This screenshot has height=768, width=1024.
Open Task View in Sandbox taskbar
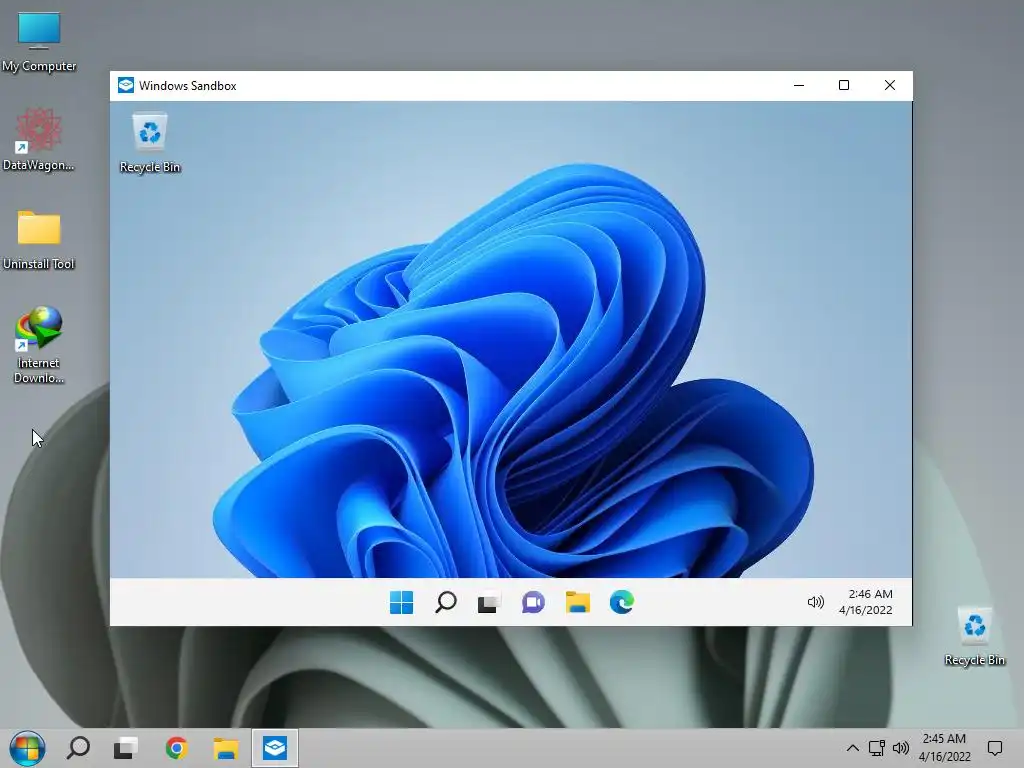click(x=489, y=602)
